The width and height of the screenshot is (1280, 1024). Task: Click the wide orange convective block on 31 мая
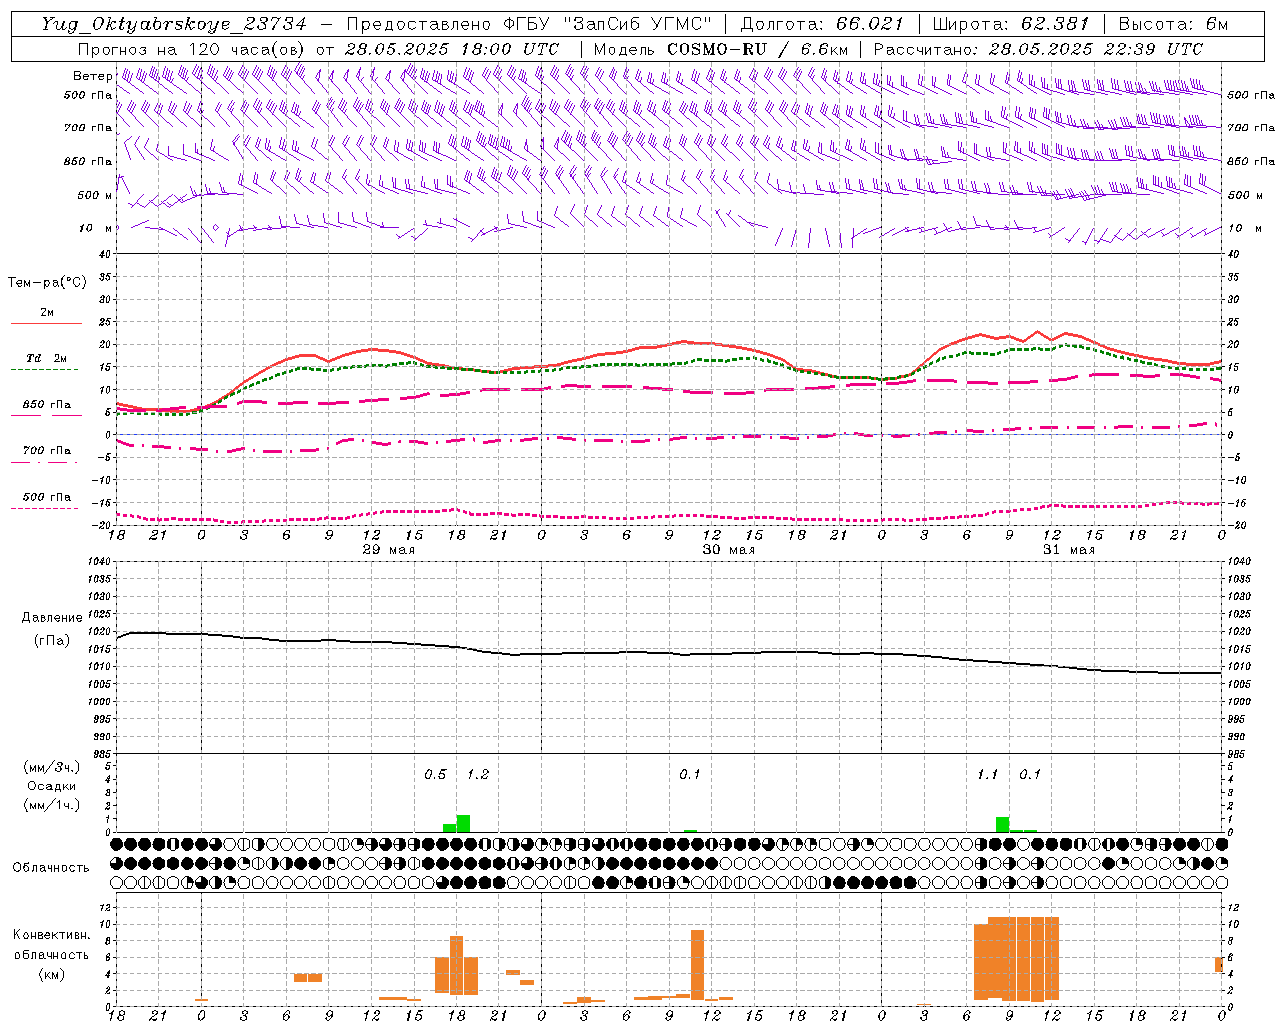[x=1016, y=959]
